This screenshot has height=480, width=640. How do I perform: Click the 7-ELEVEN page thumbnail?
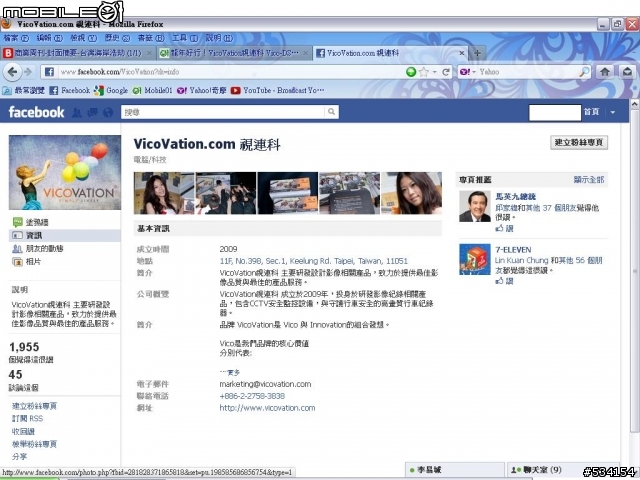pos(475,259)
